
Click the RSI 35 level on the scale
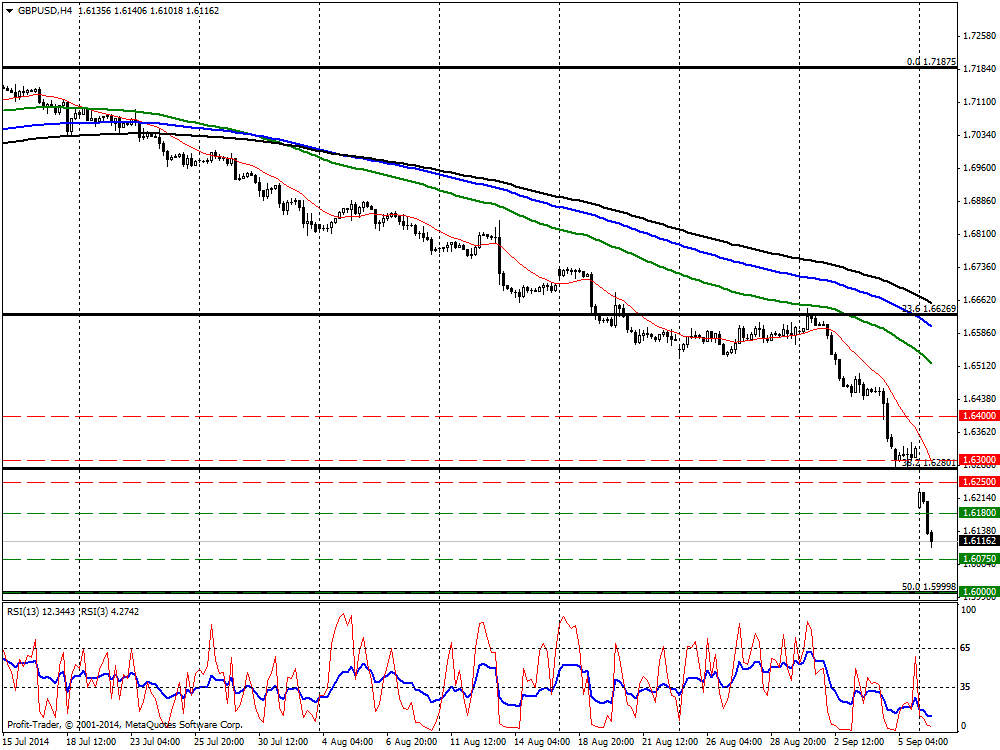point(967,687)
